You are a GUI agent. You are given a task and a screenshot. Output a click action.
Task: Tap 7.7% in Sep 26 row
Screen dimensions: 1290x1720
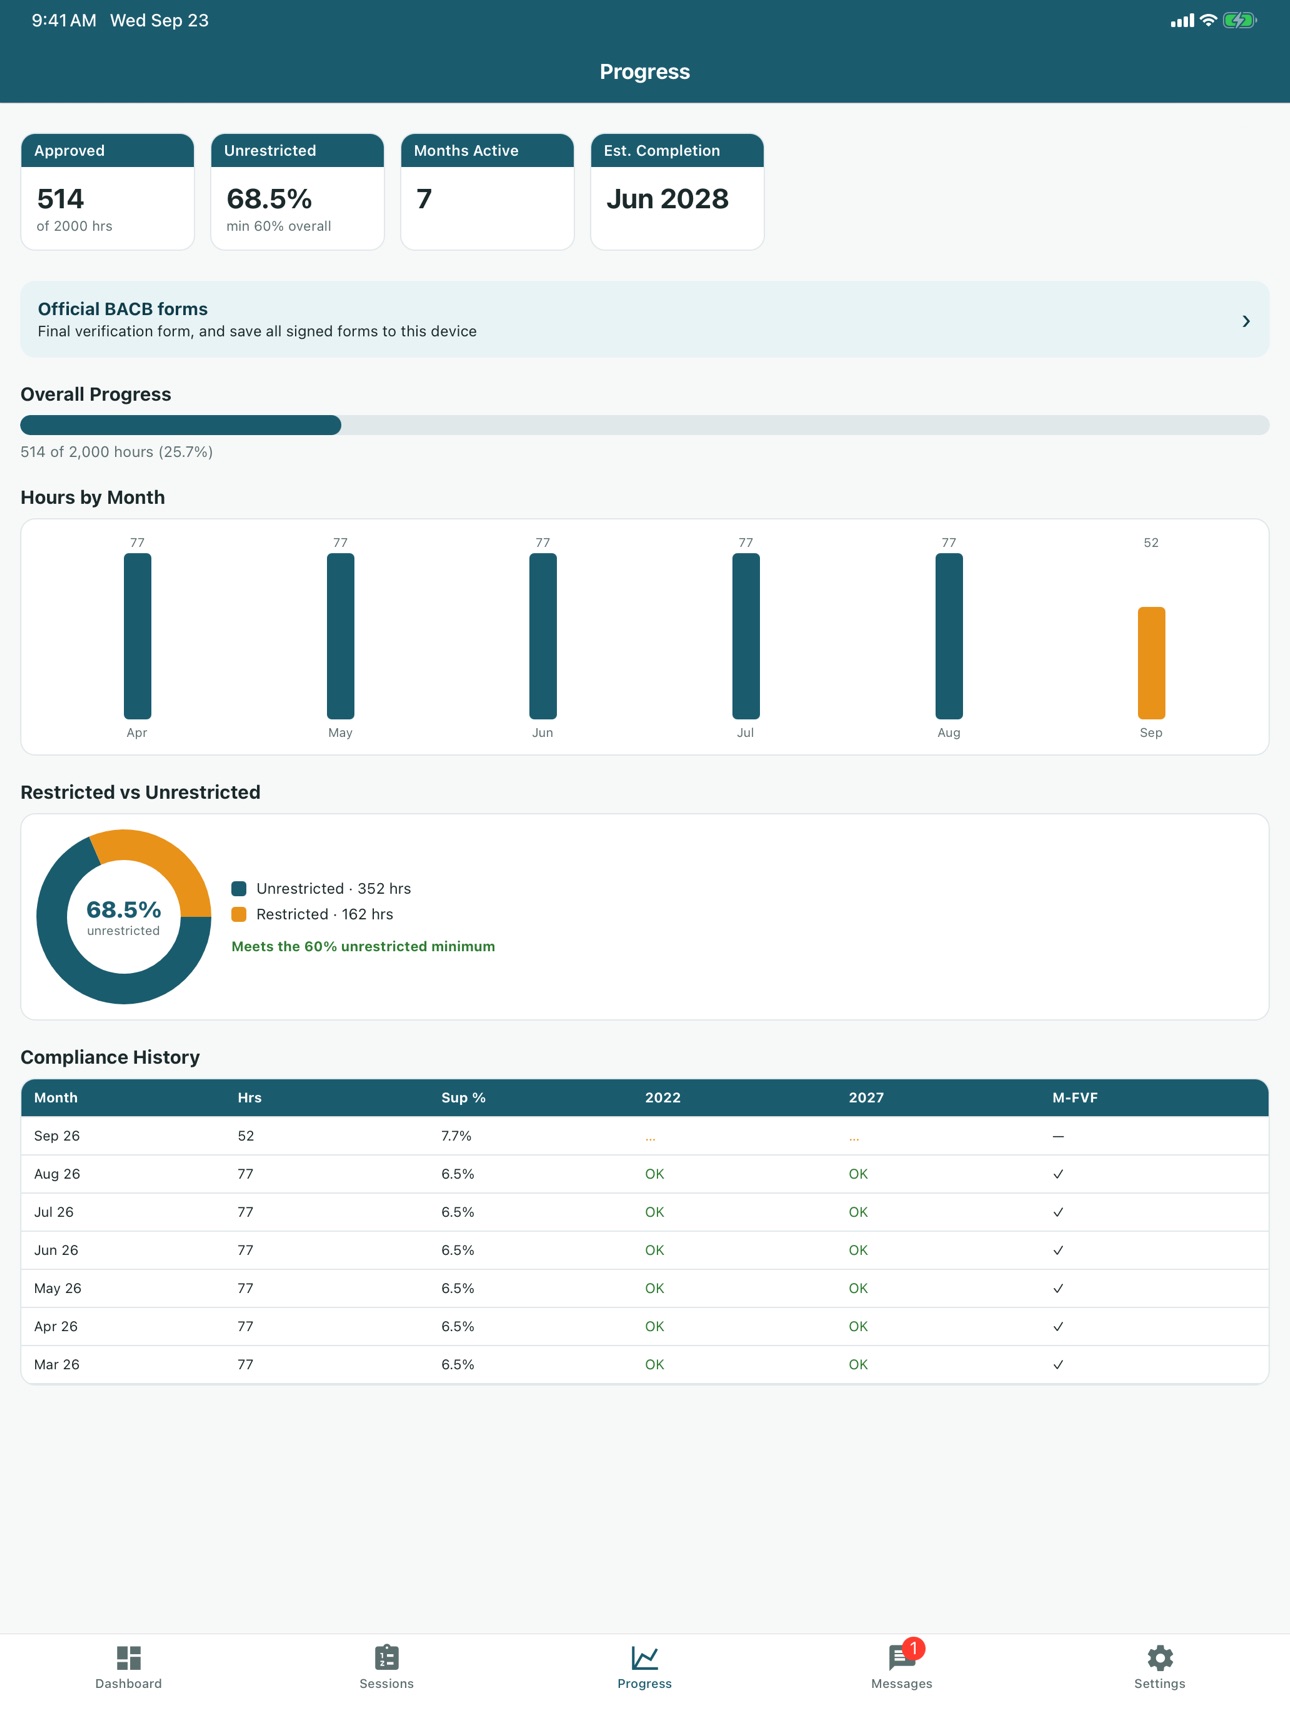click(x=456, y=1136)
